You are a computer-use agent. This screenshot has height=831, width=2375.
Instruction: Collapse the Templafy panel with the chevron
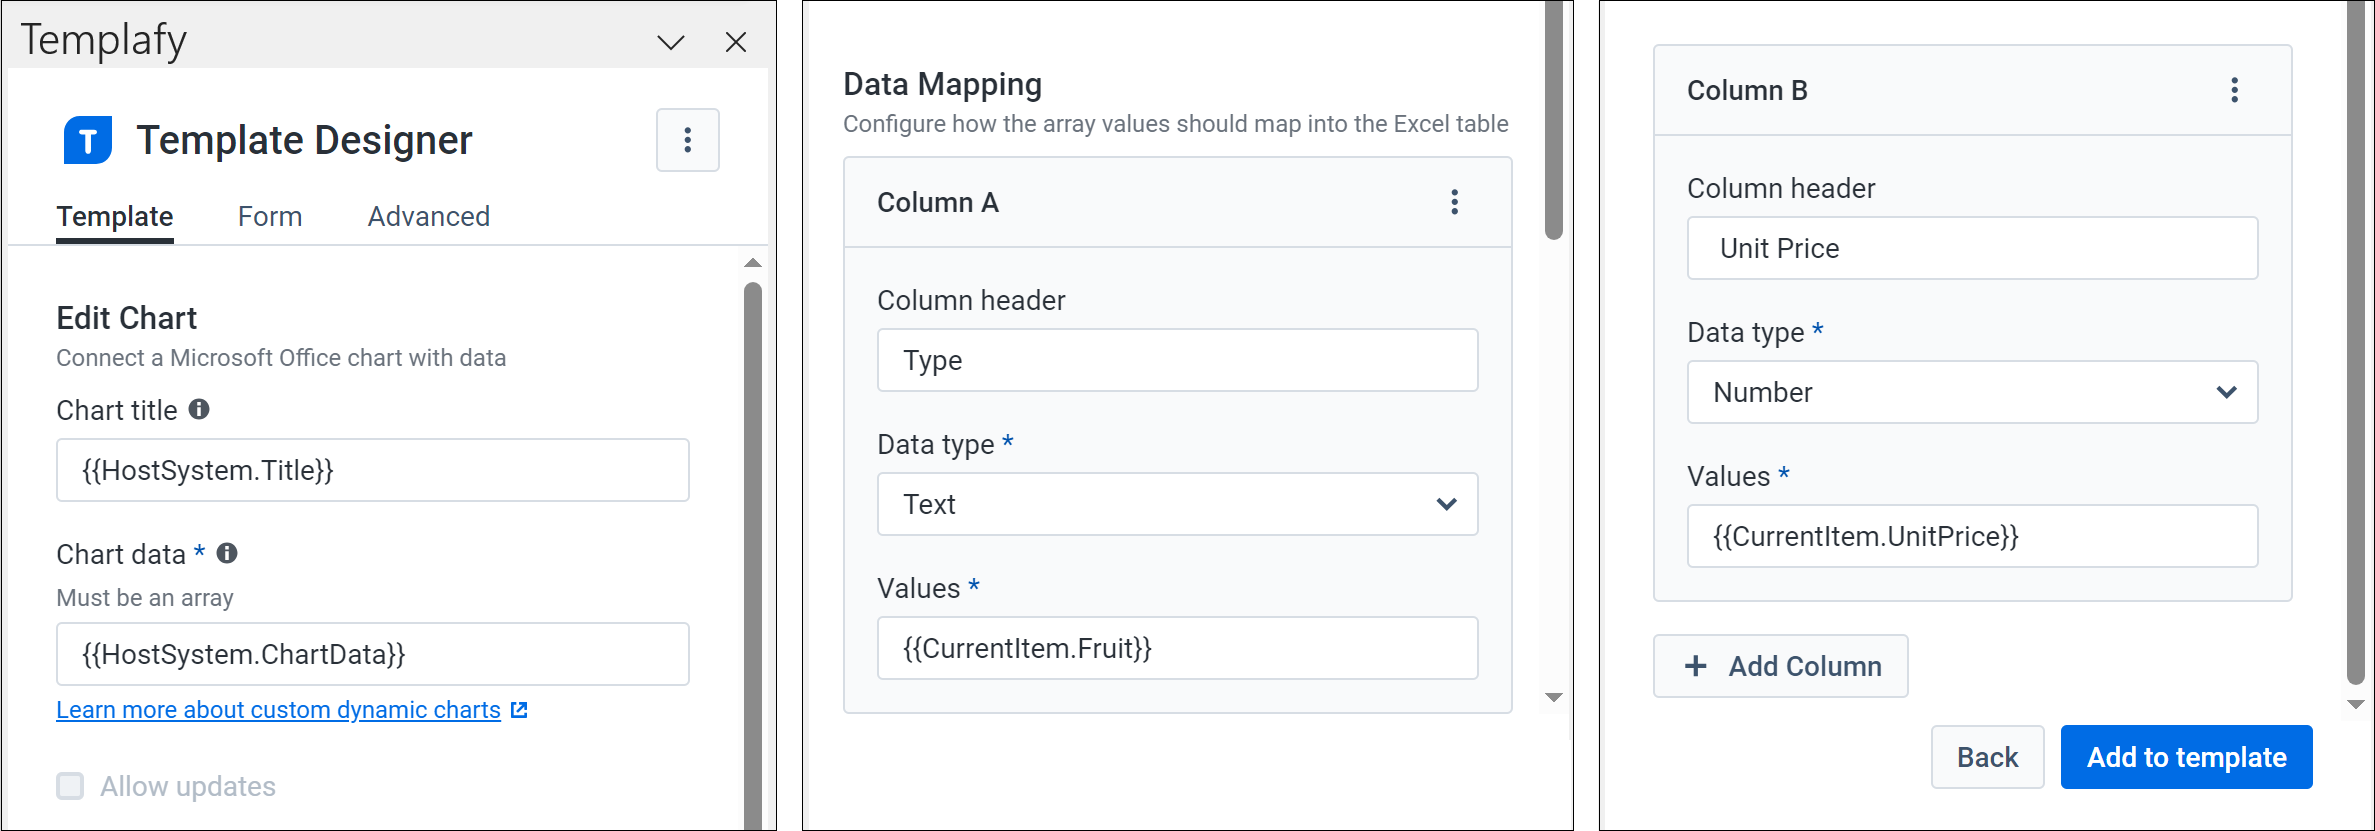(671, 42)
